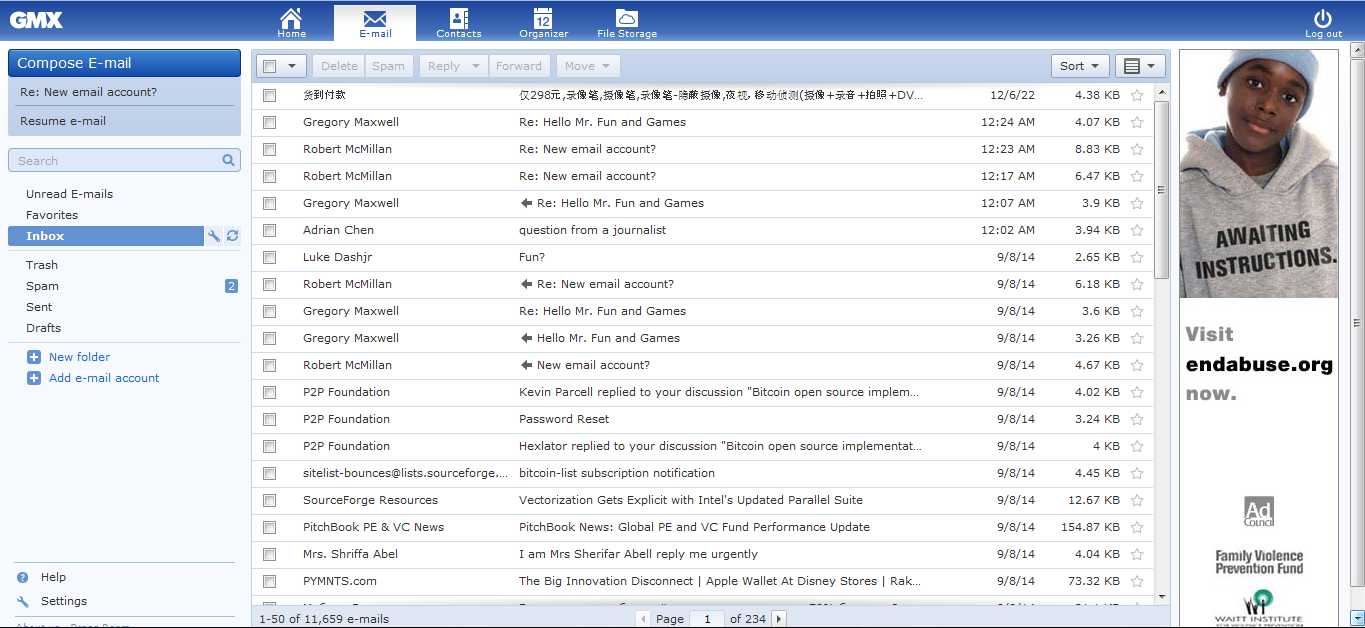Go to next page arrow
This screenshot has width=1365, height=628.
[x=779, y=619]
